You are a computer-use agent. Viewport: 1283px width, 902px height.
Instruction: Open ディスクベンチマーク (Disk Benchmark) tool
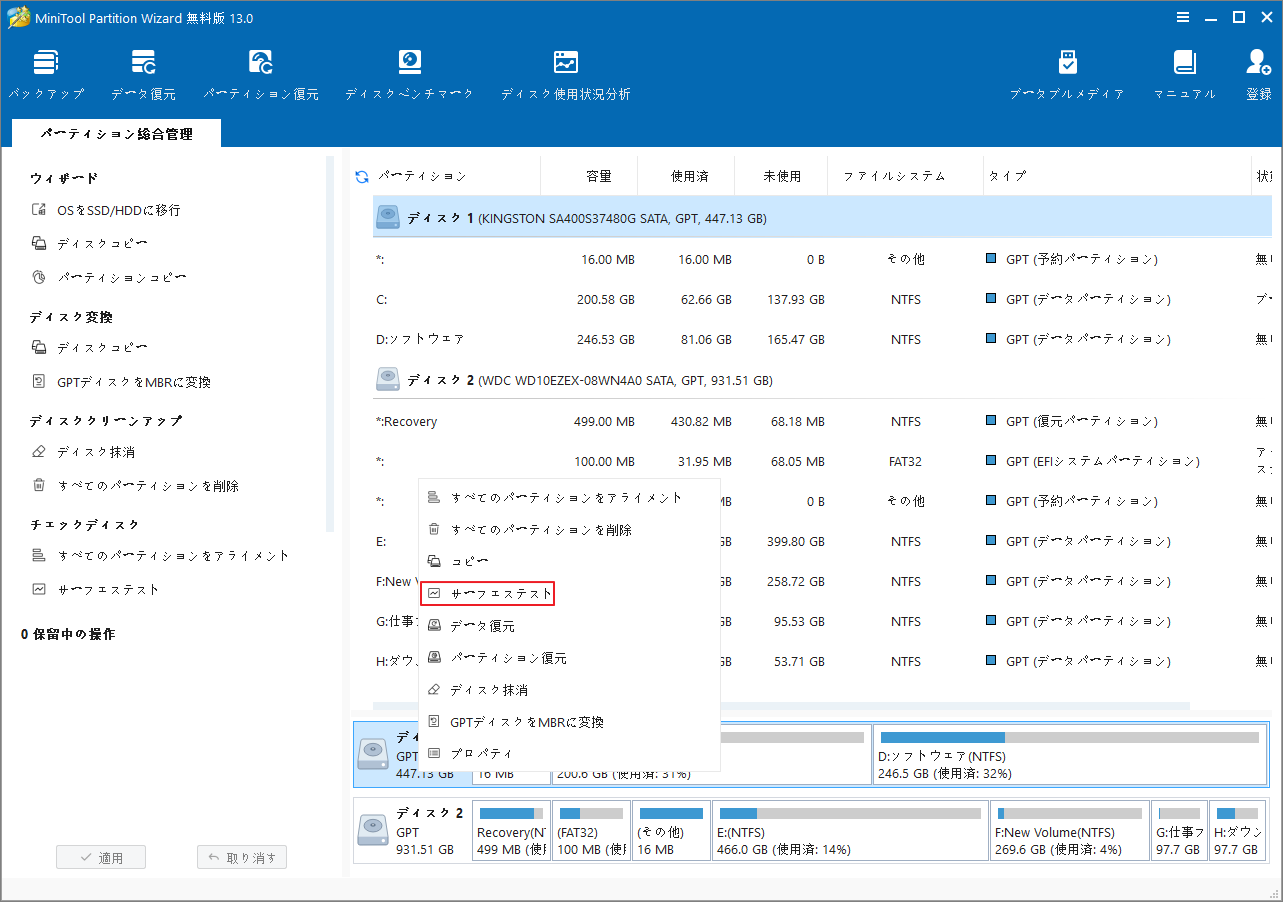409,75
